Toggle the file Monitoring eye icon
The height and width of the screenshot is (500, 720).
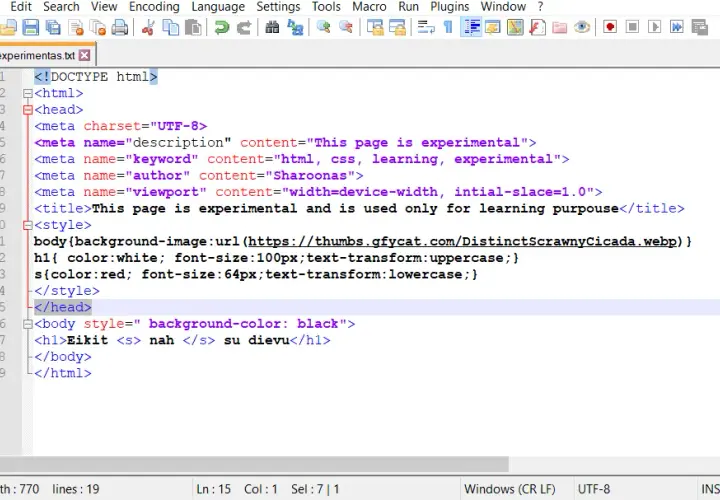pos(582,28)
